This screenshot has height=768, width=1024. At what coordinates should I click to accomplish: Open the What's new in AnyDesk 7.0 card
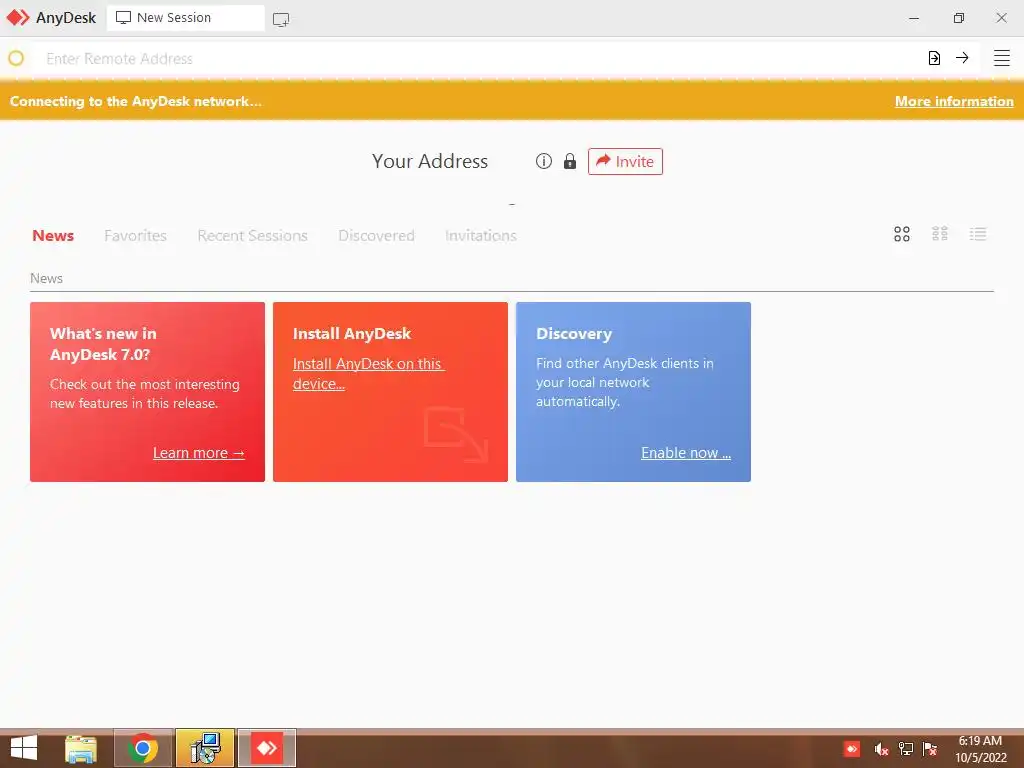click(148, 392)
